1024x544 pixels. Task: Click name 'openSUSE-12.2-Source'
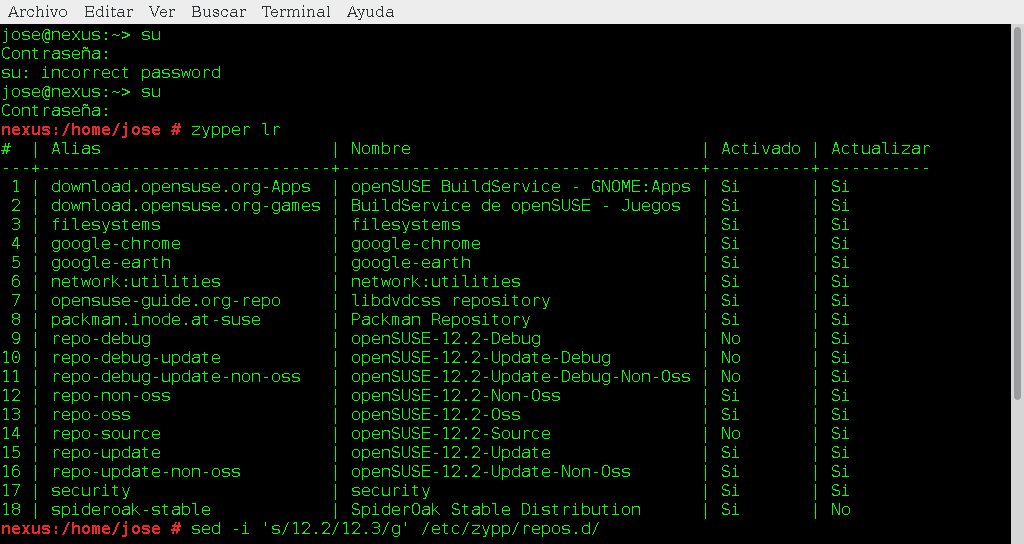tap(451, 433)
